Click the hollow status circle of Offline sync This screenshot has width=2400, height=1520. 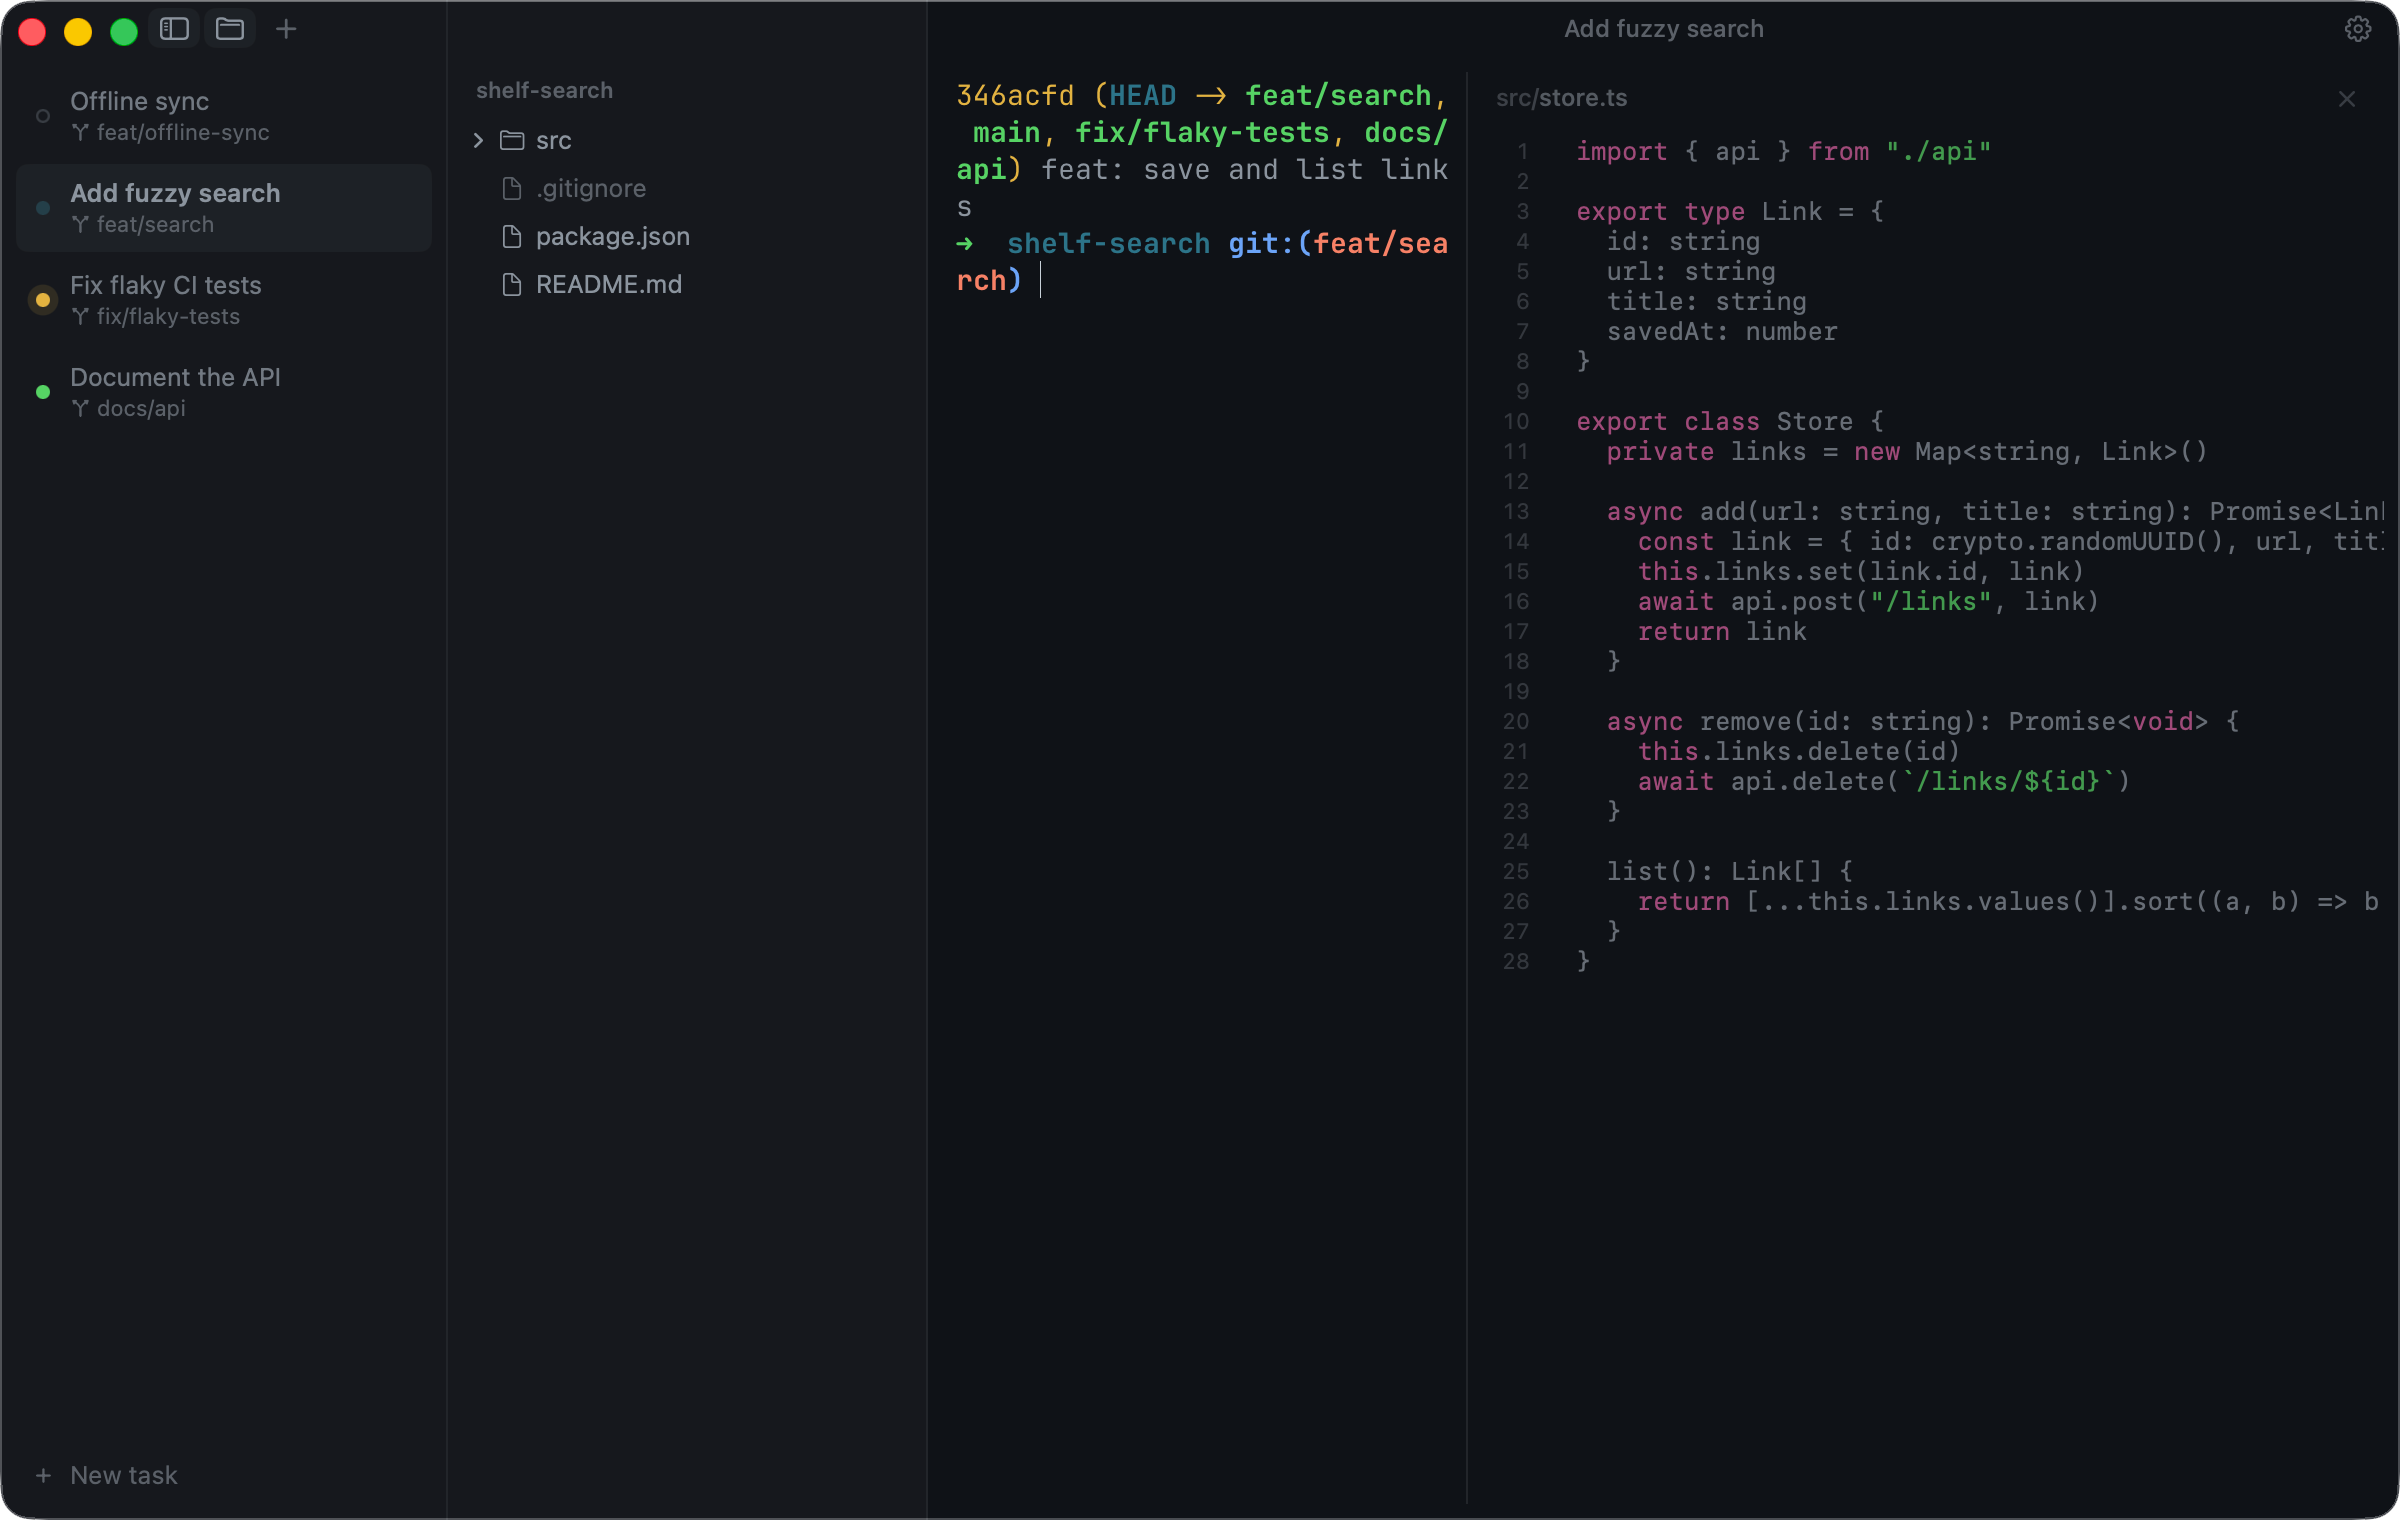click(x=43, y=116)
